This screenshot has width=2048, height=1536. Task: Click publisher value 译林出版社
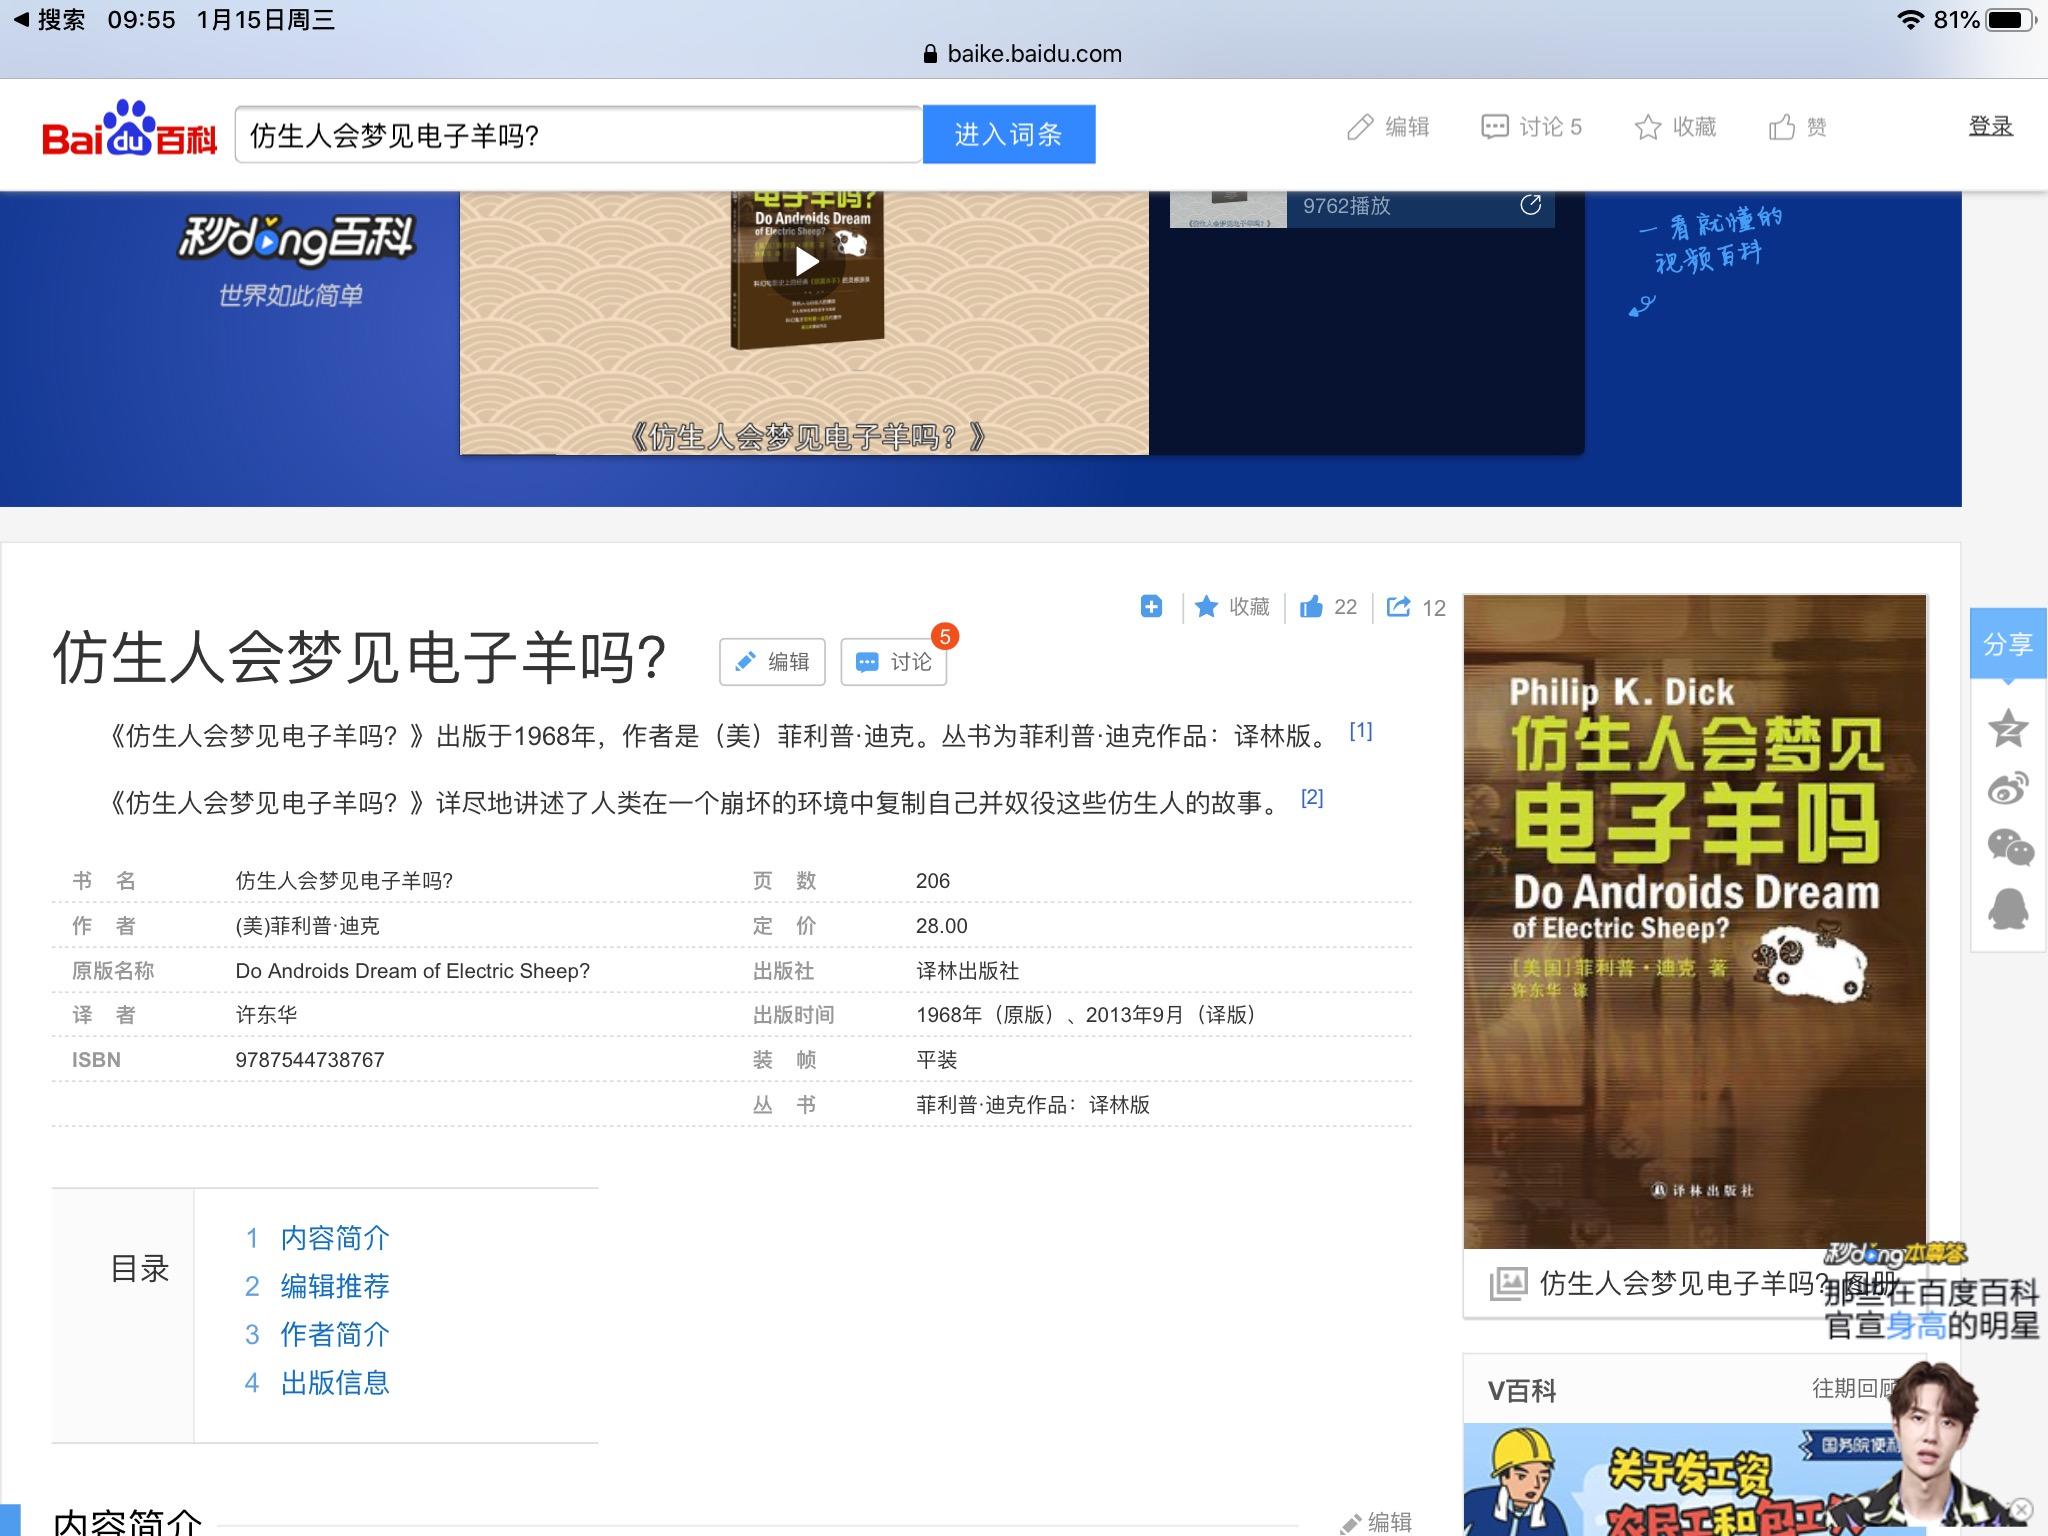coord(967,971)
